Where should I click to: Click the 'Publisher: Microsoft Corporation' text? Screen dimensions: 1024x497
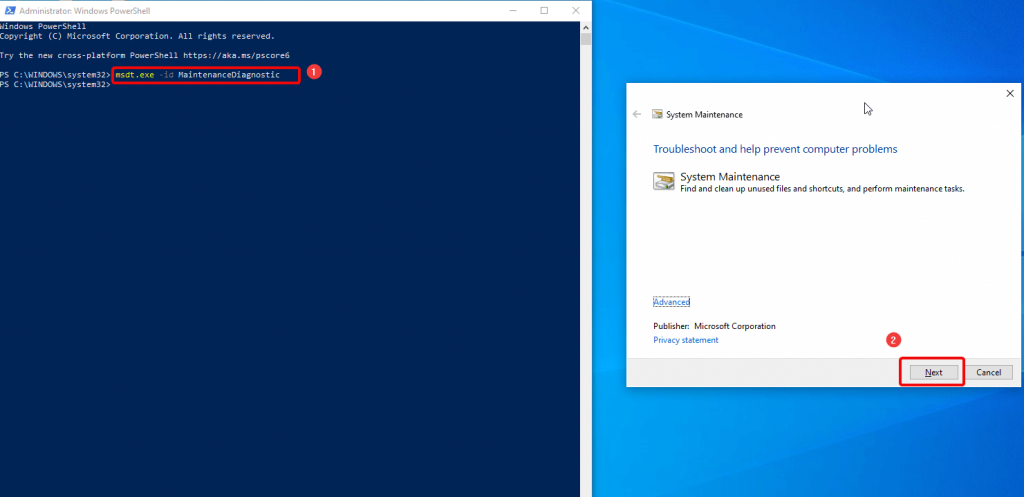[714, 326]
